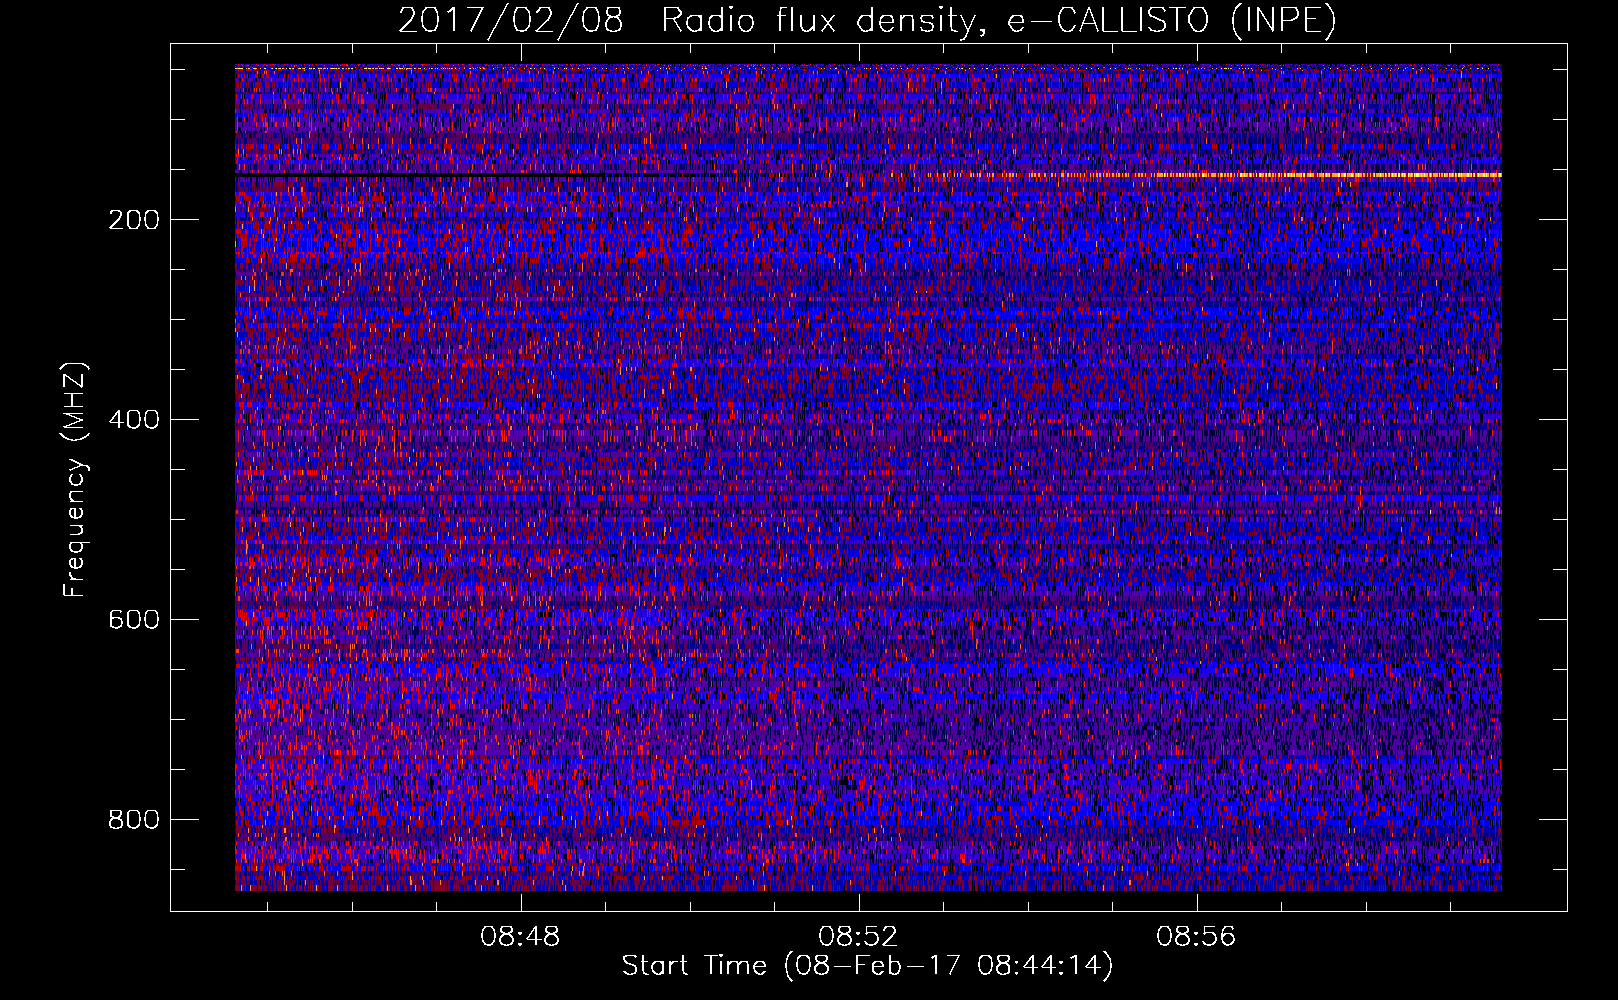Click the '08:52' time tick label
Viewport: 1618px width, 1000px height.
tap(858, 937)
